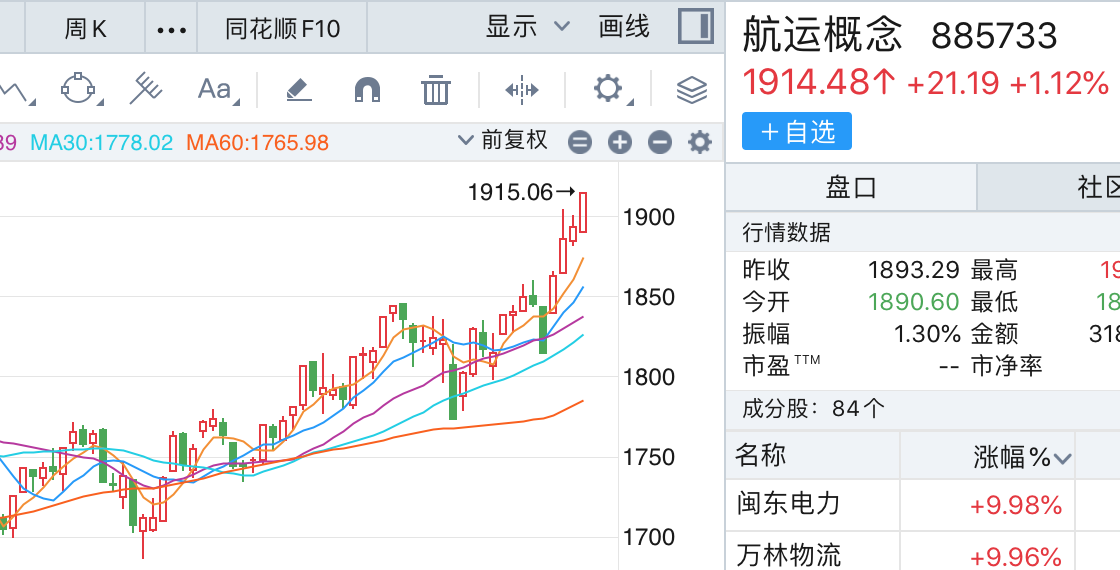1120x570 pixels.
Task: Choose the Aa text annotation tool
Action: point(215,89)
